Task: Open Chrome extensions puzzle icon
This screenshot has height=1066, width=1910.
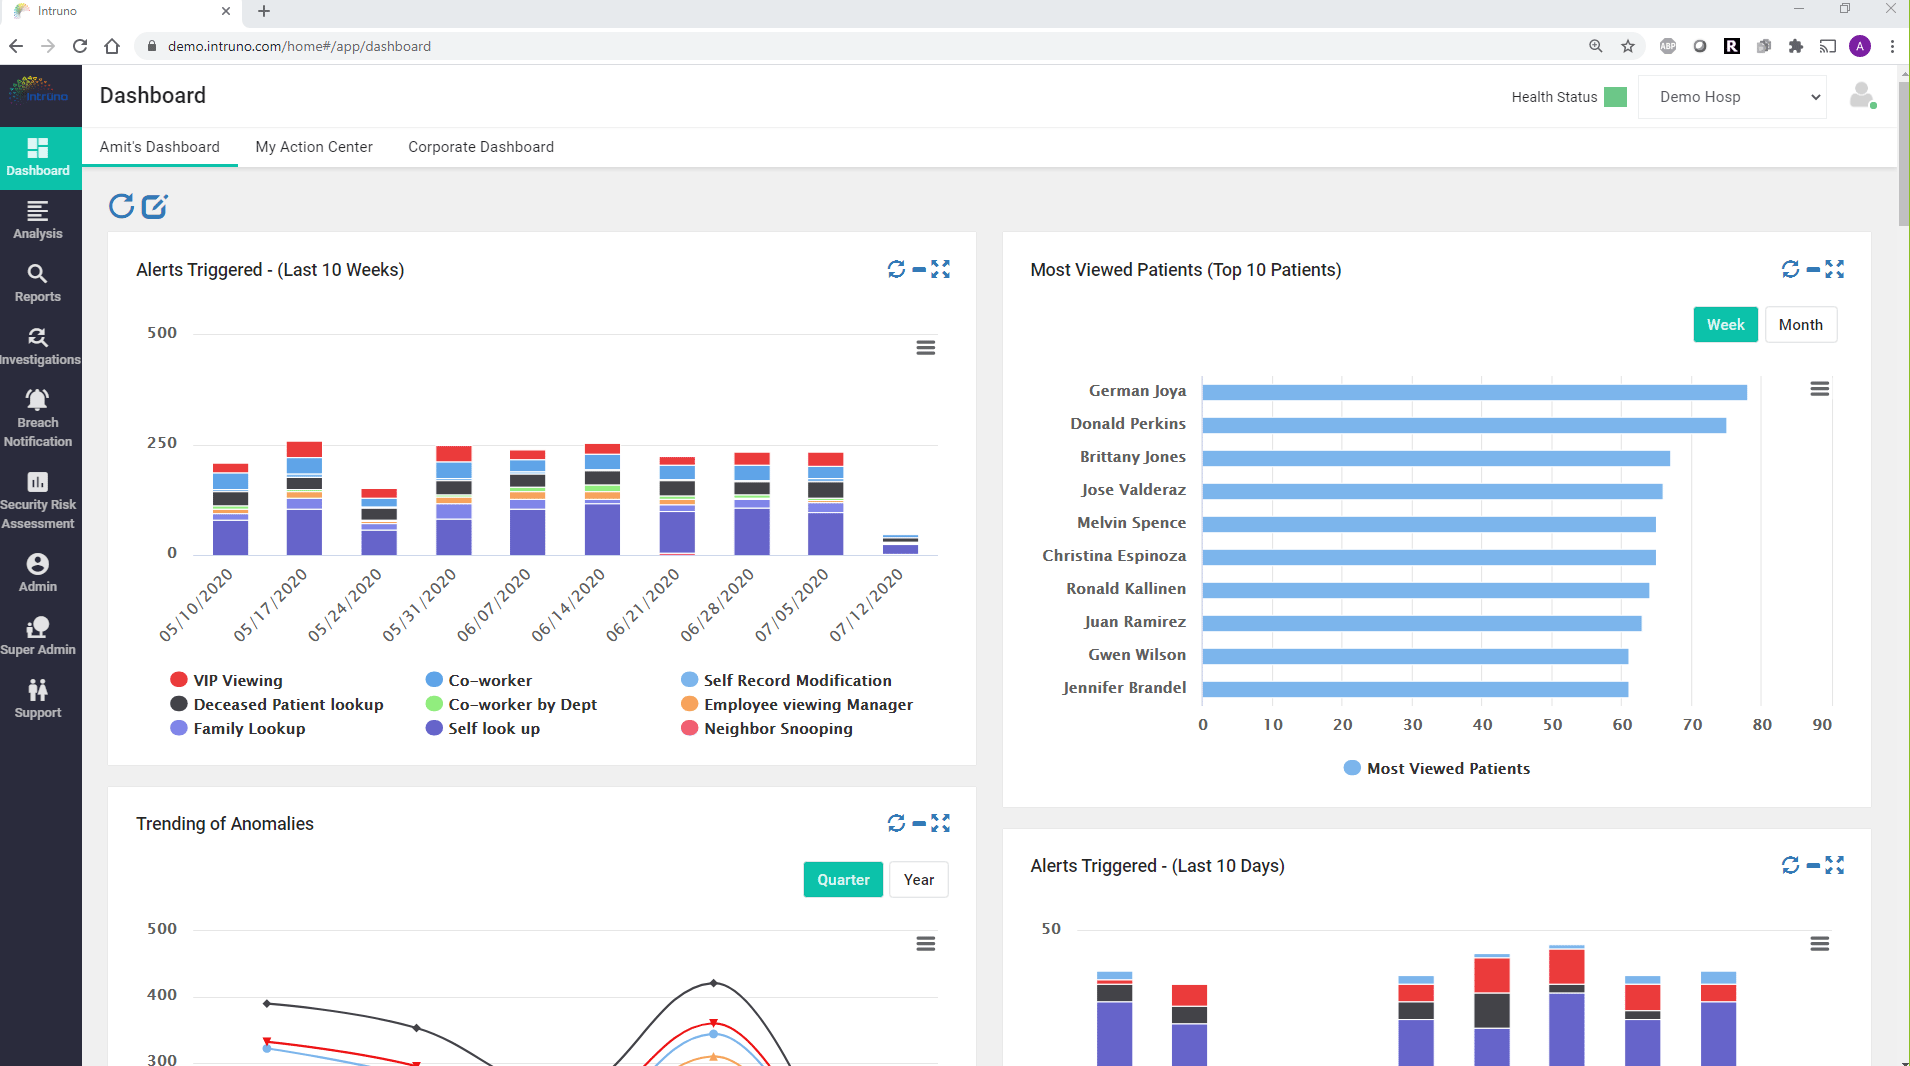Action: (x=1796, y=46)
